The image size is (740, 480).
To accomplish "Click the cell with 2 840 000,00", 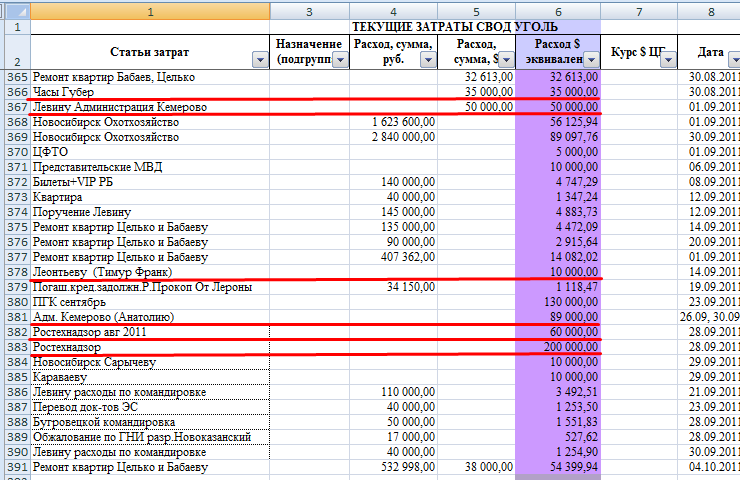I will coord(393,137).
